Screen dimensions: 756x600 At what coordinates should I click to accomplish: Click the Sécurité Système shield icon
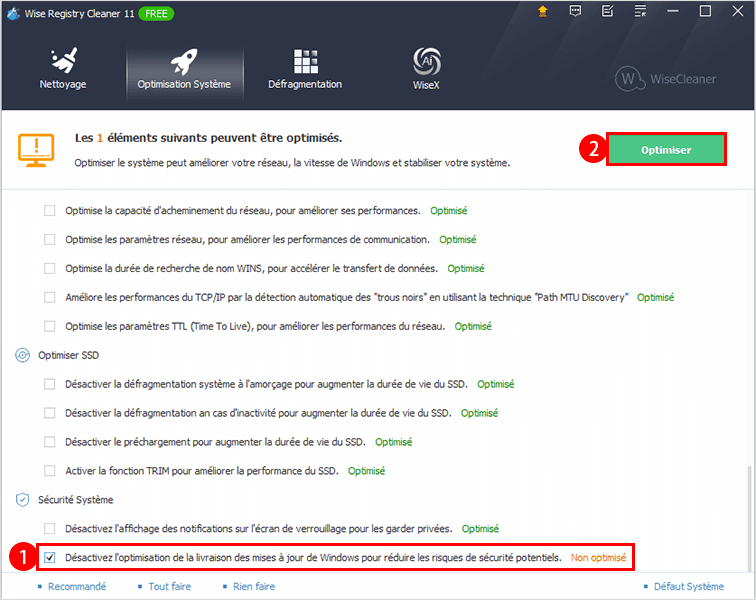click(x=23, y=500)
